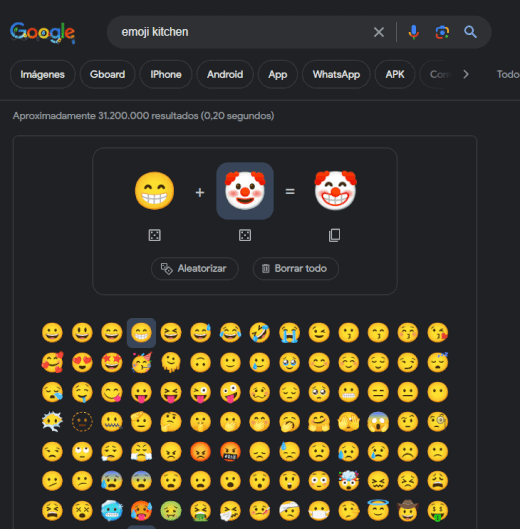Pick the winking face emoji
This screenshot has height=529, width=520.
[x=319, y=333]
